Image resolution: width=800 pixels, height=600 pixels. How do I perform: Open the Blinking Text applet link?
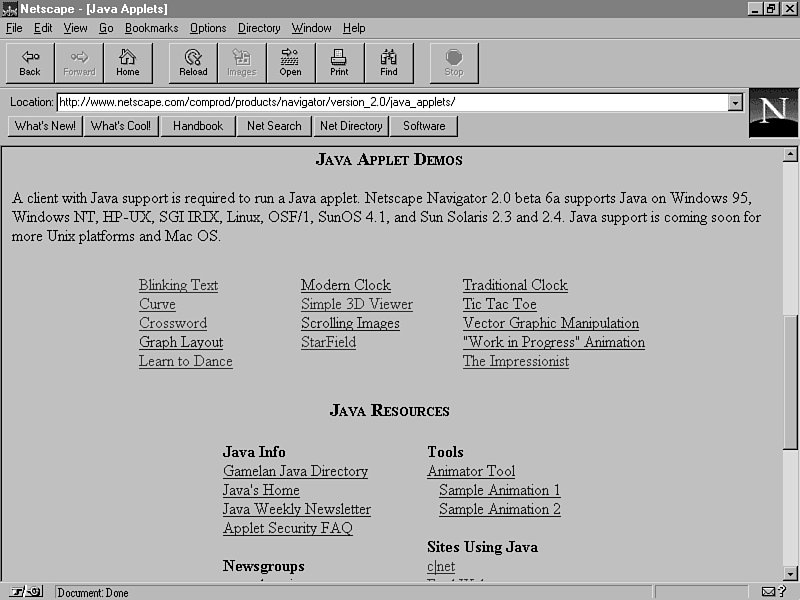click(179, 285)
